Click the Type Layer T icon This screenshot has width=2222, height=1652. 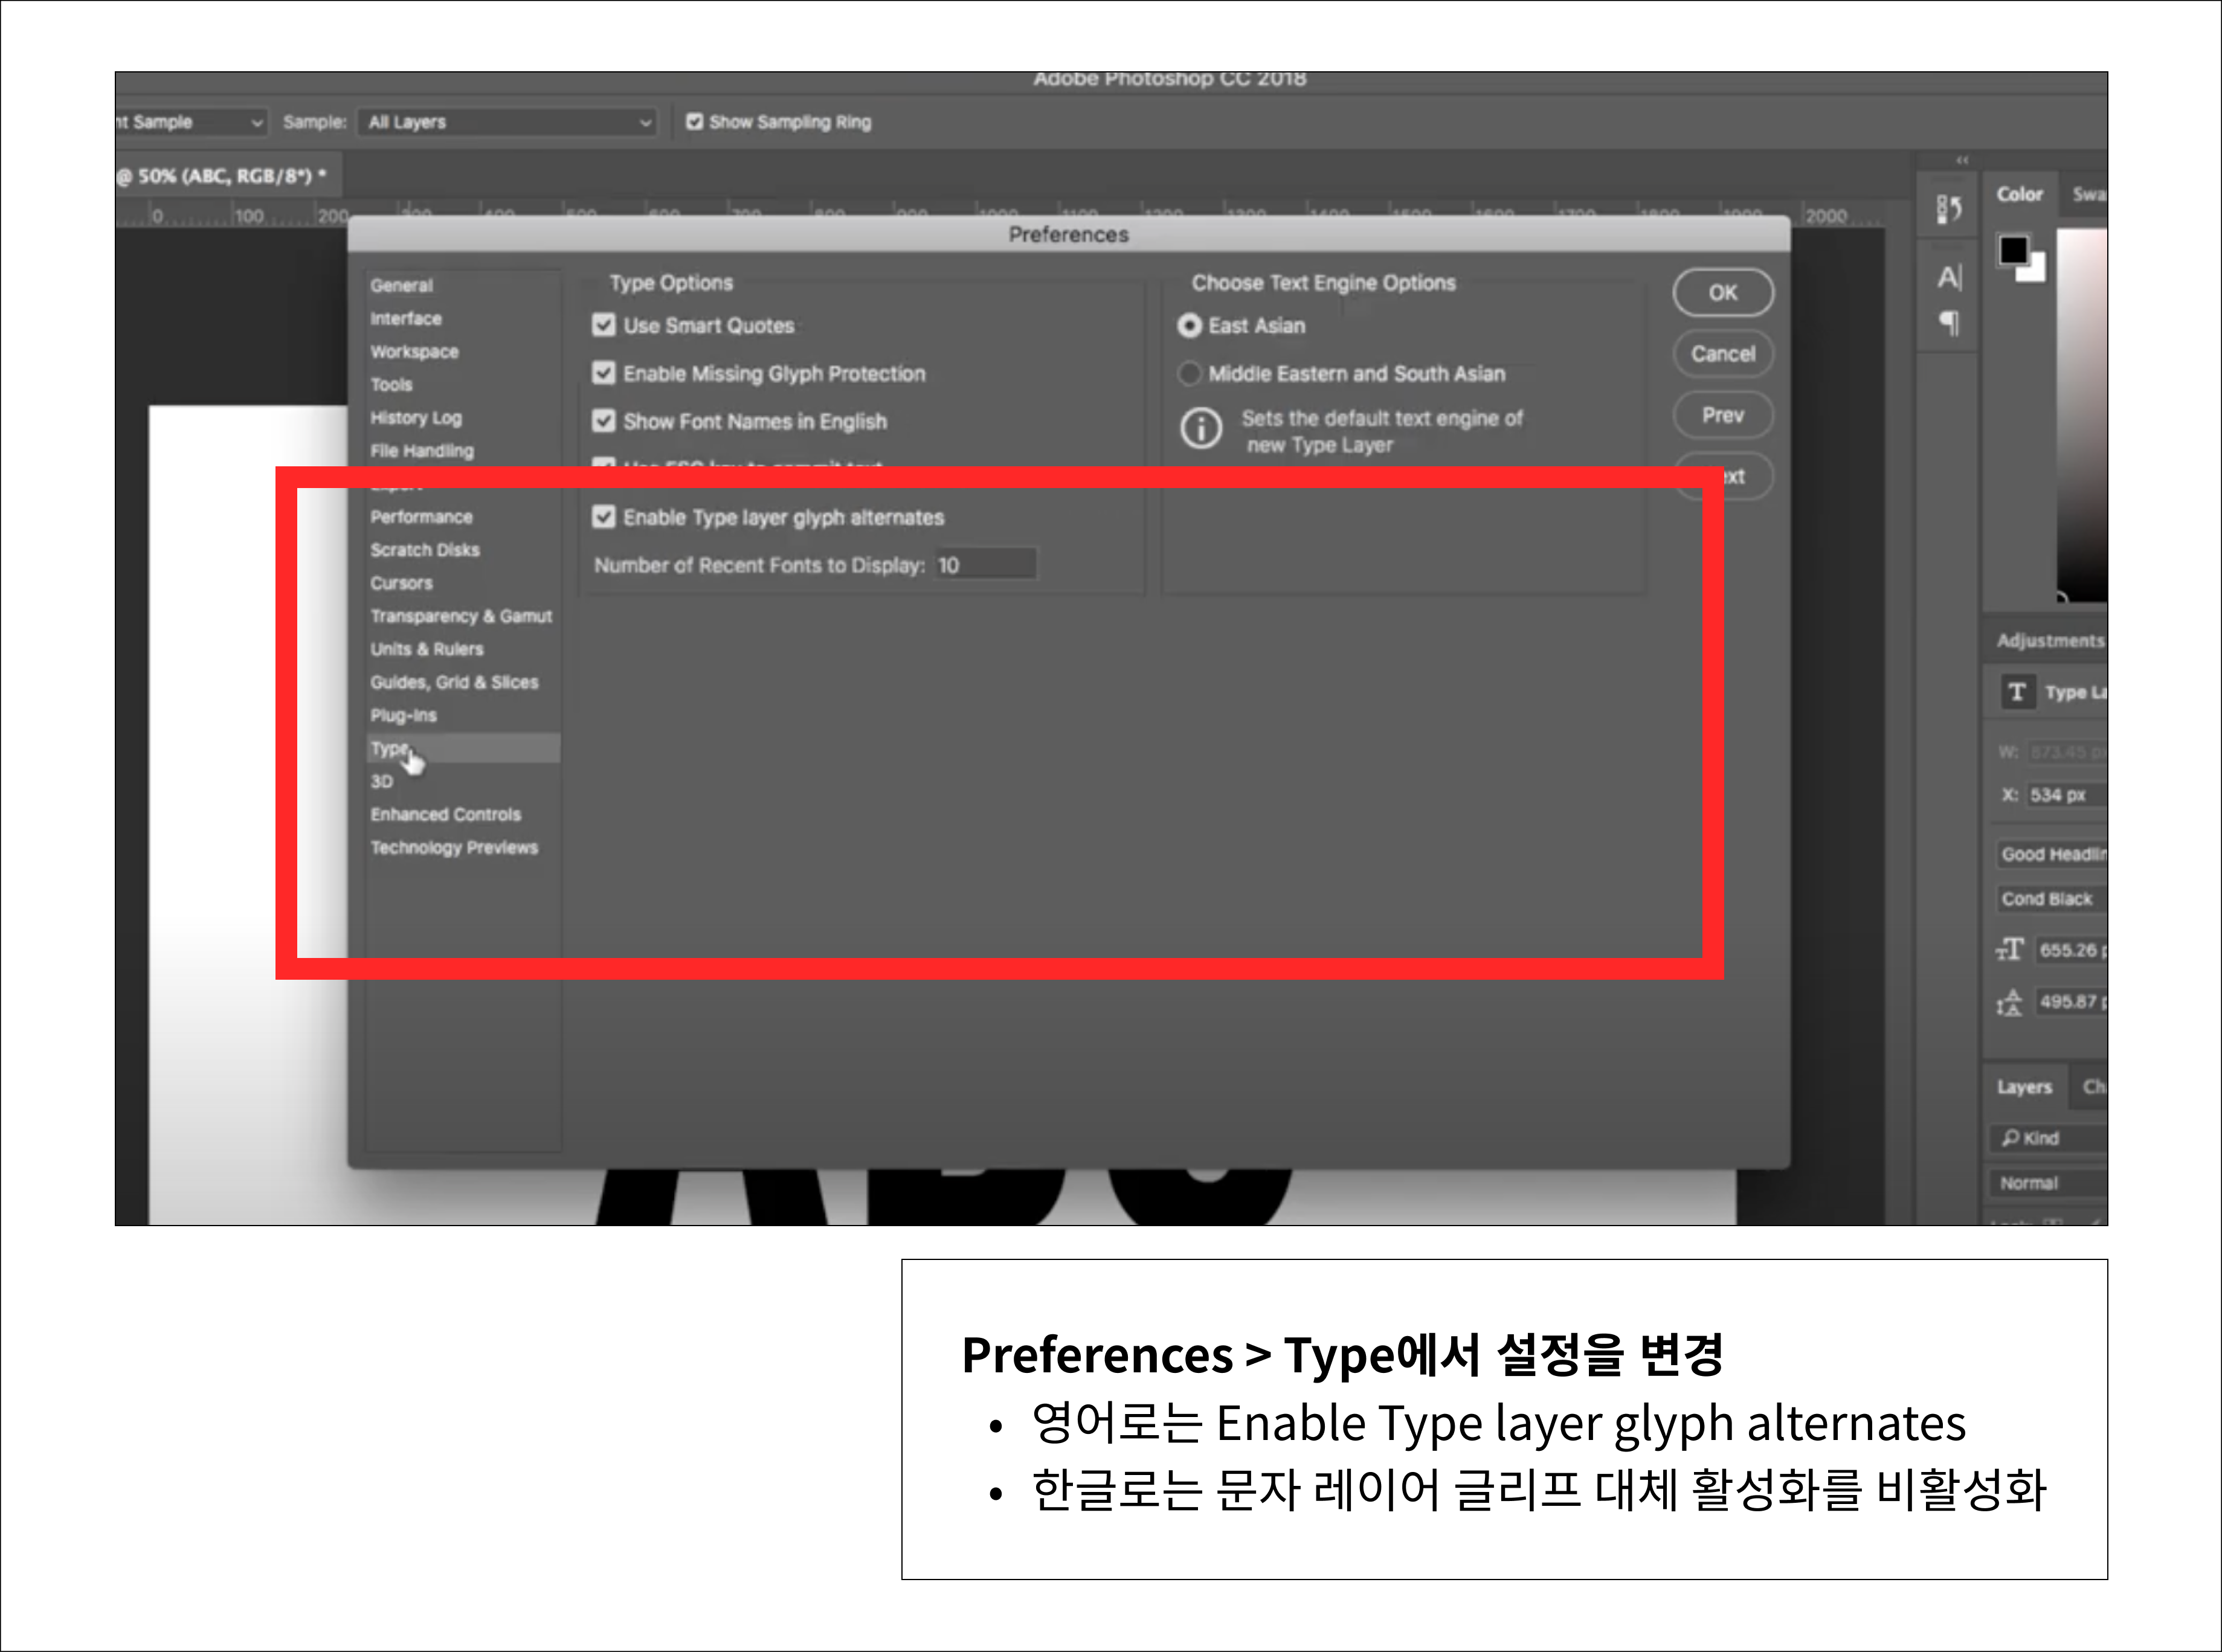coord(2017,692)
